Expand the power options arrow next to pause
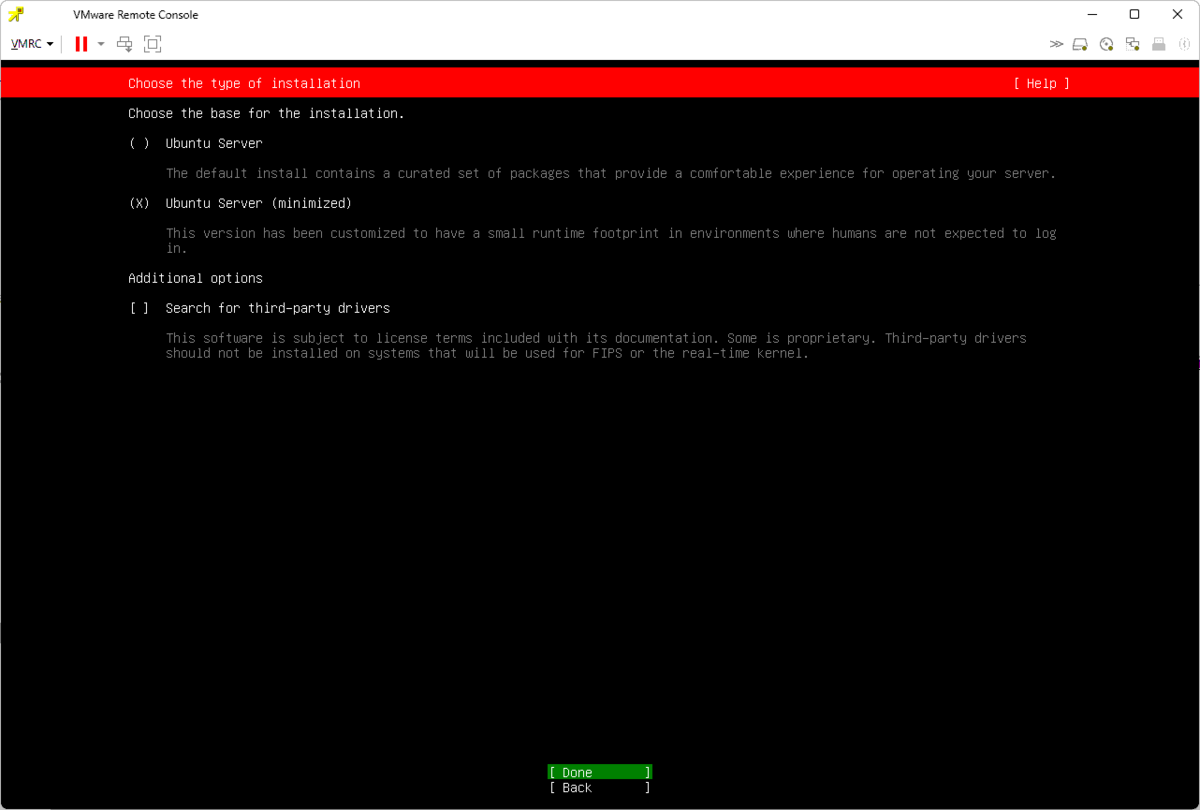1200x810 pixels. point(101,44)
